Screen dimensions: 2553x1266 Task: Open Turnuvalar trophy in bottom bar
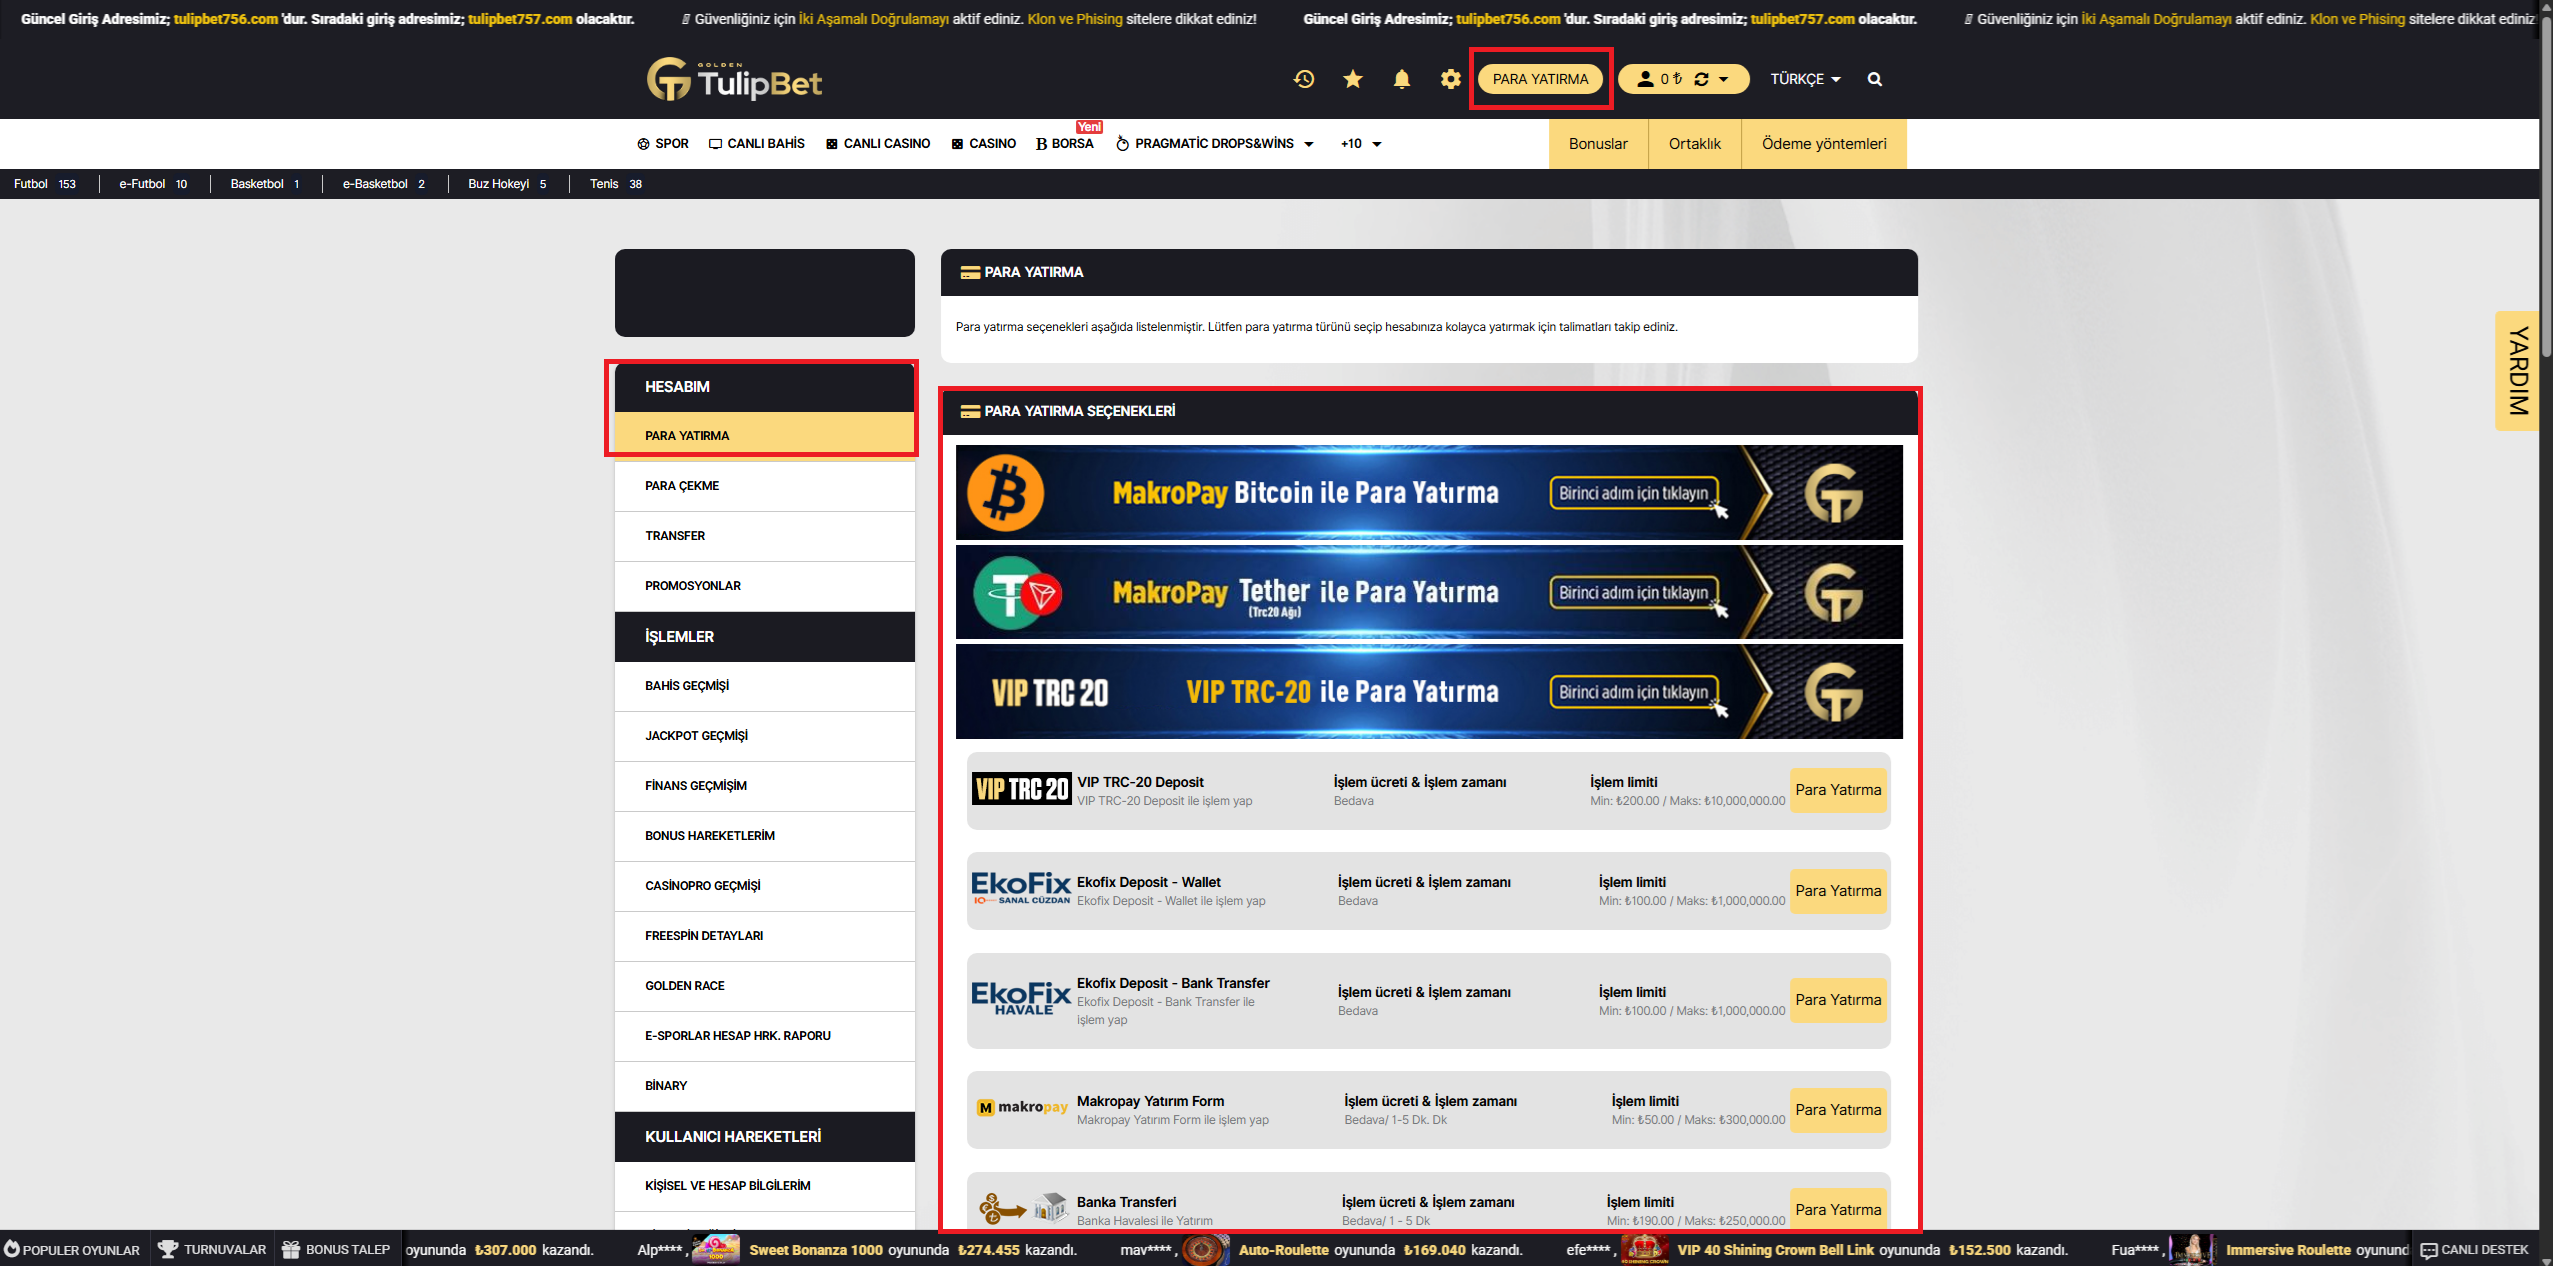tap(212, 1250)
